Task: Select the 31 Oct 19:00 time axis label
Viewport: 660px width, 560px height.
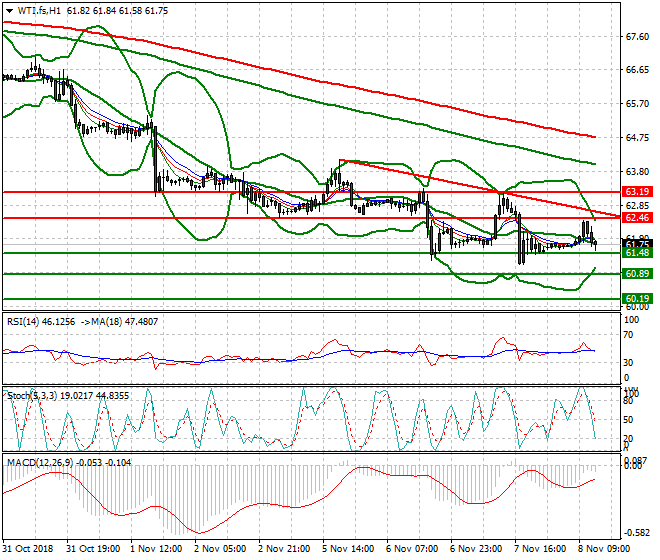Action: 93,549
